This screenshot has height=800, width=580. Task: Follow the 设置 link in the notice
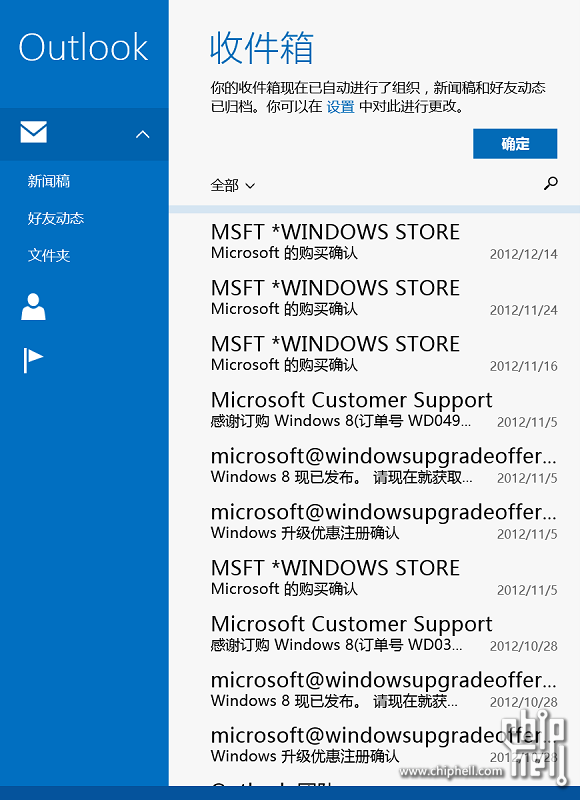coord(340,107)
